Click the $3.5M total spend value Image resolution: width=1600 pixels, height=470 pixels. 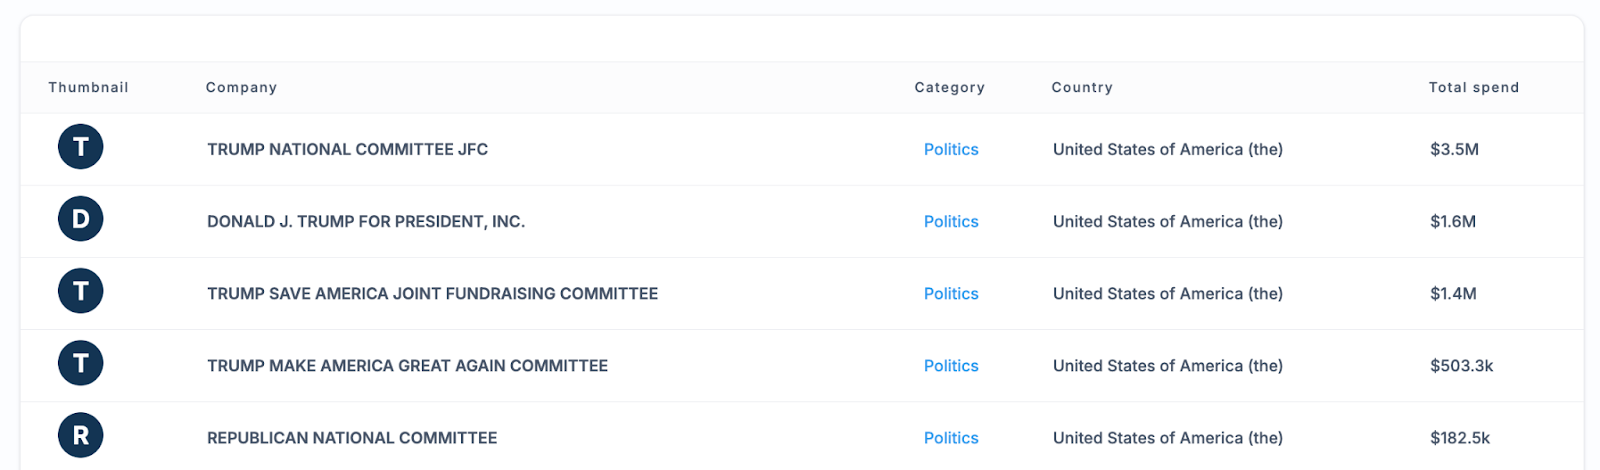click(1454, 149)
